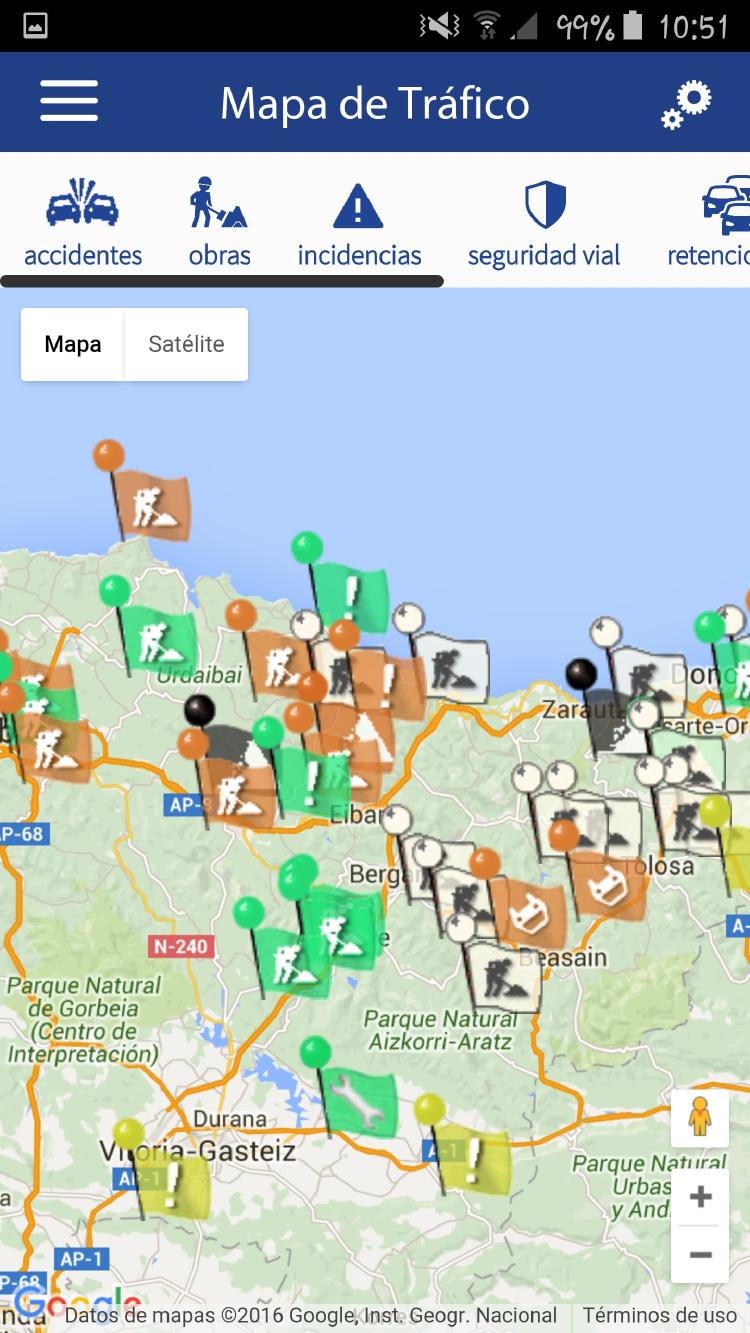This screenshot has height=1333, width=750.
Task: Tap the green wrench flag marker
Action: coord(360,1102)
